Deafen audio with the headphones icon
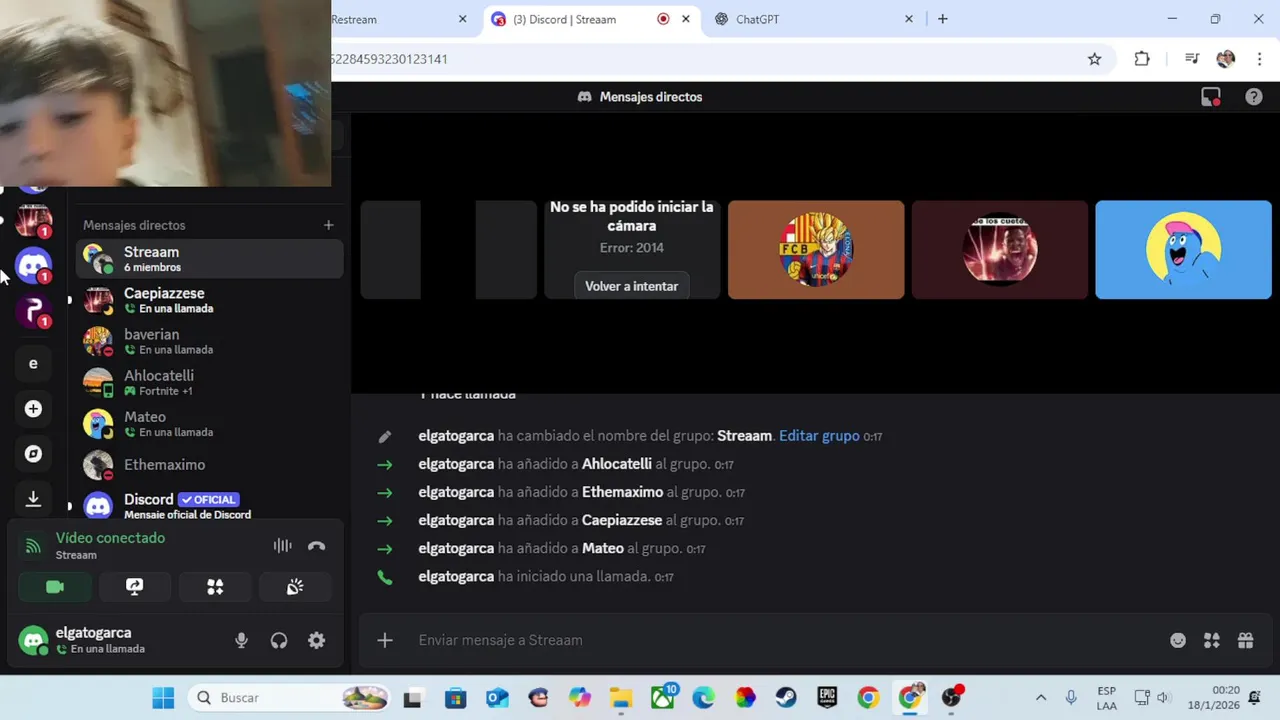1280x720 pixels. click(x=279, y=641)
